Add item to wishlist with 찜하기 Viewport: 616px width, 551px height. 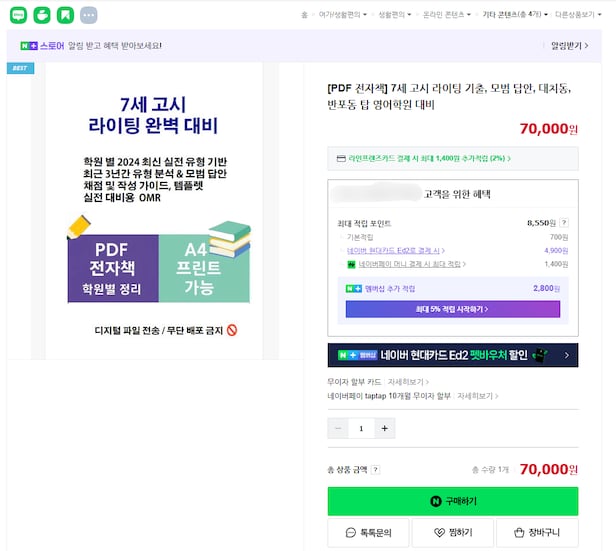(452, 533)
